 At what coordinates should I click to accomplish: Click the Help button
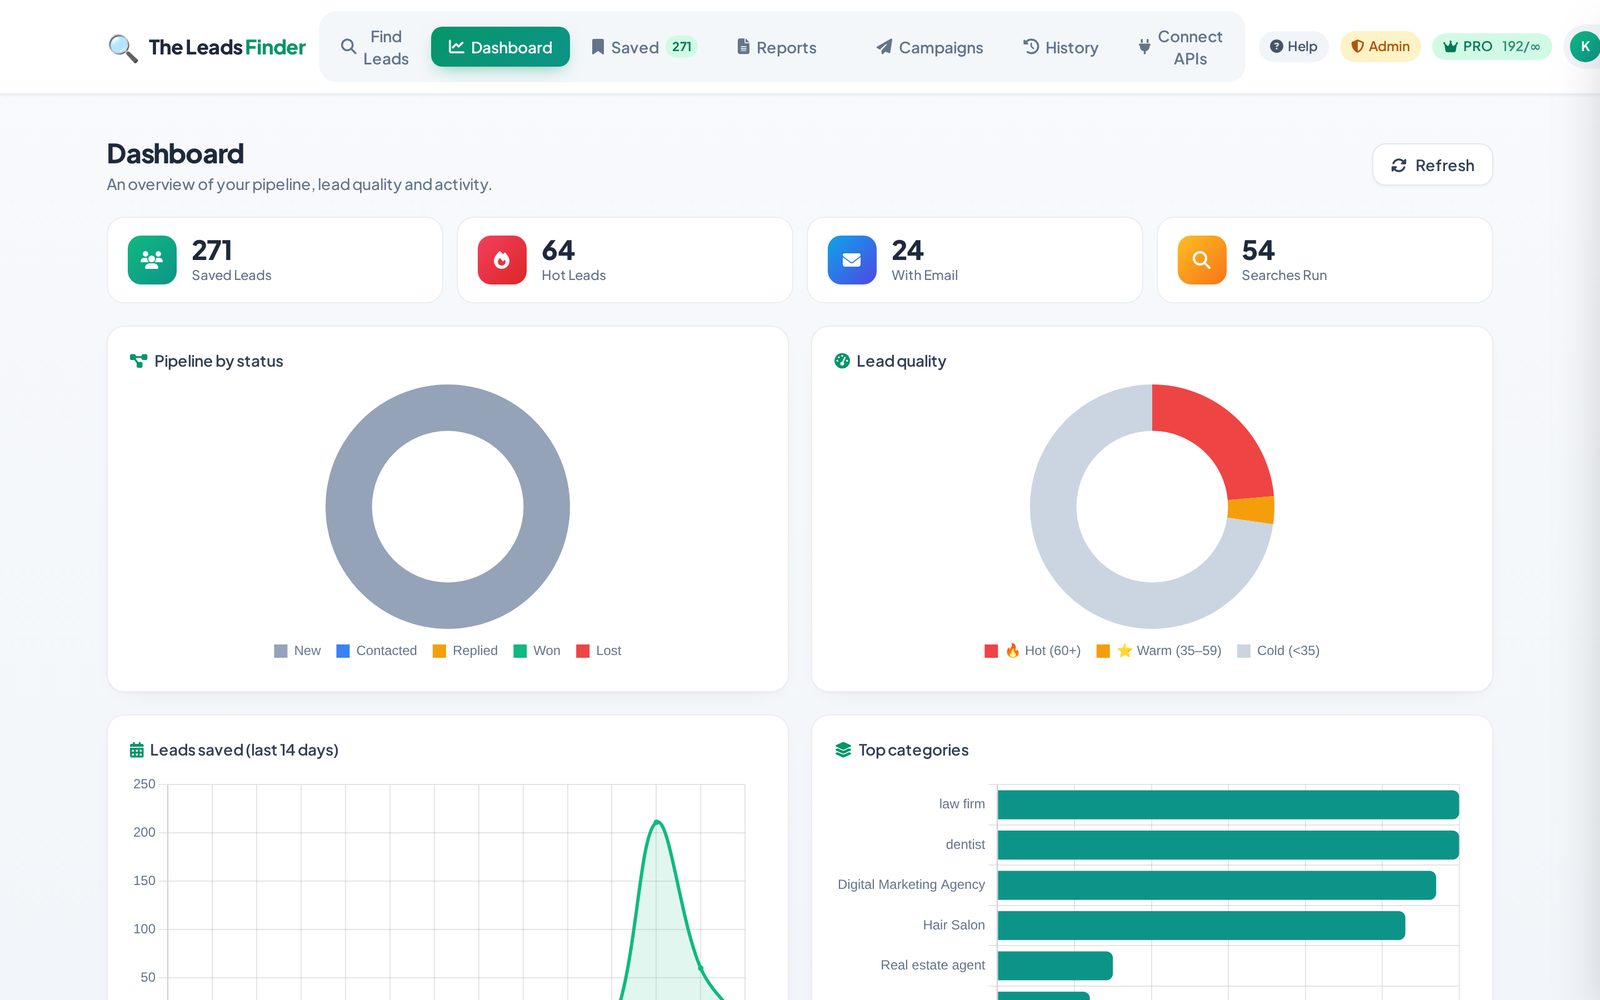coord(1293,46)
